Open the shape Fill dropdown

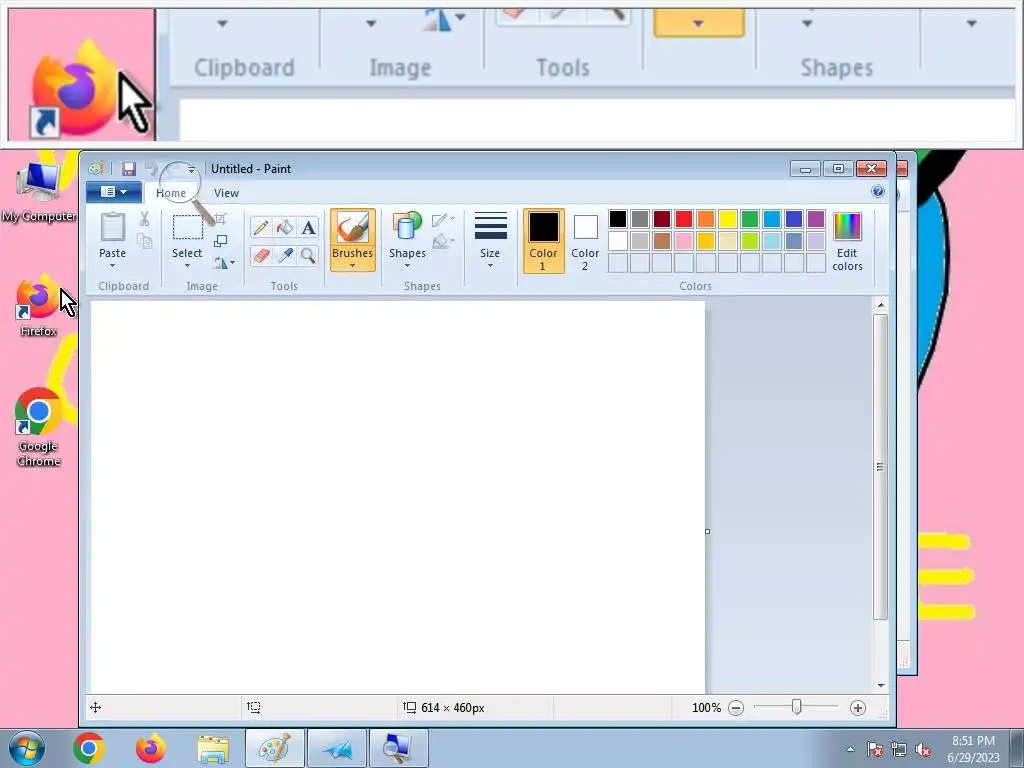tap(443, 241)
